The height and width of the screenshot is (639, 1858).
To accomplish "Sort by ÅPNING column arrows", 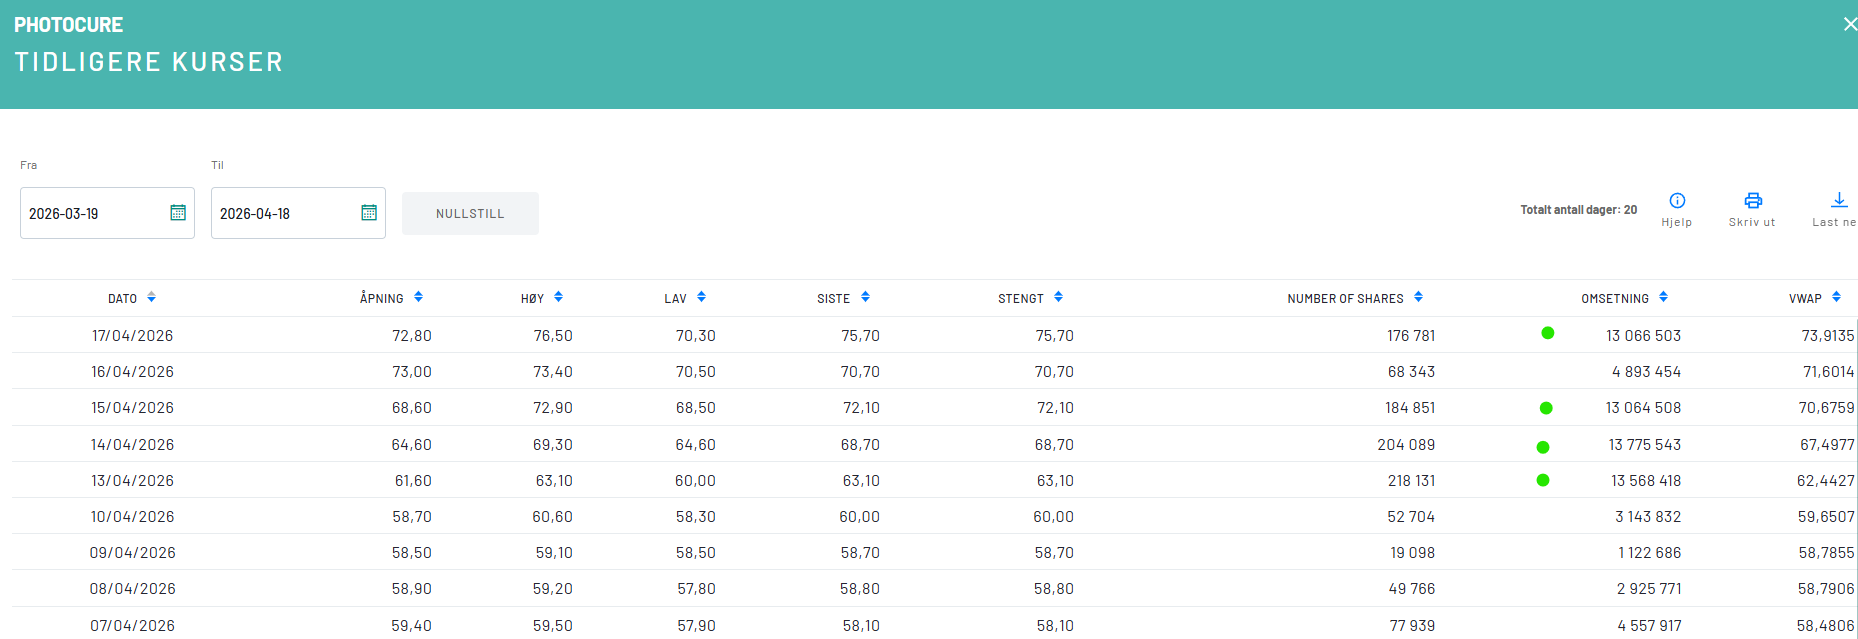I will [418, 297].
